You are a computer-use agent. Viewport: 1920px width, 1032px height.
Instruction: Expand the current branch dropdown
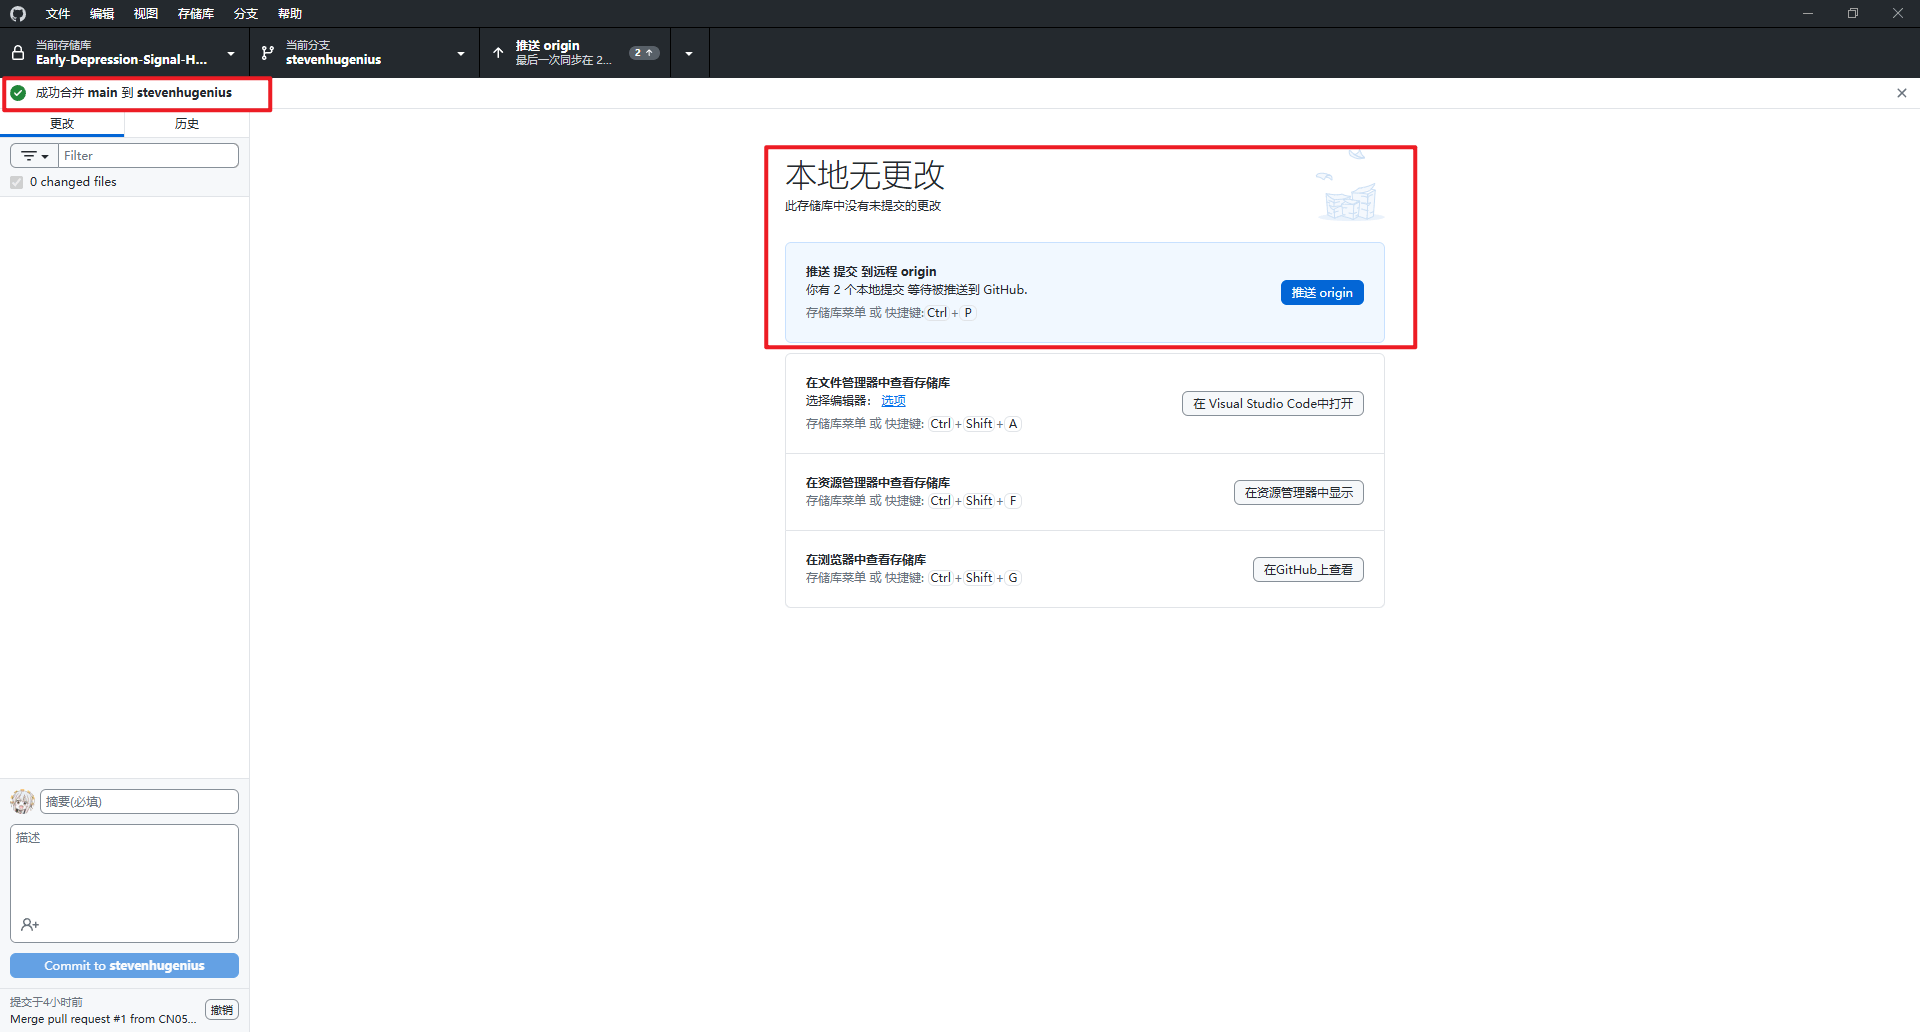coord(460,53)
